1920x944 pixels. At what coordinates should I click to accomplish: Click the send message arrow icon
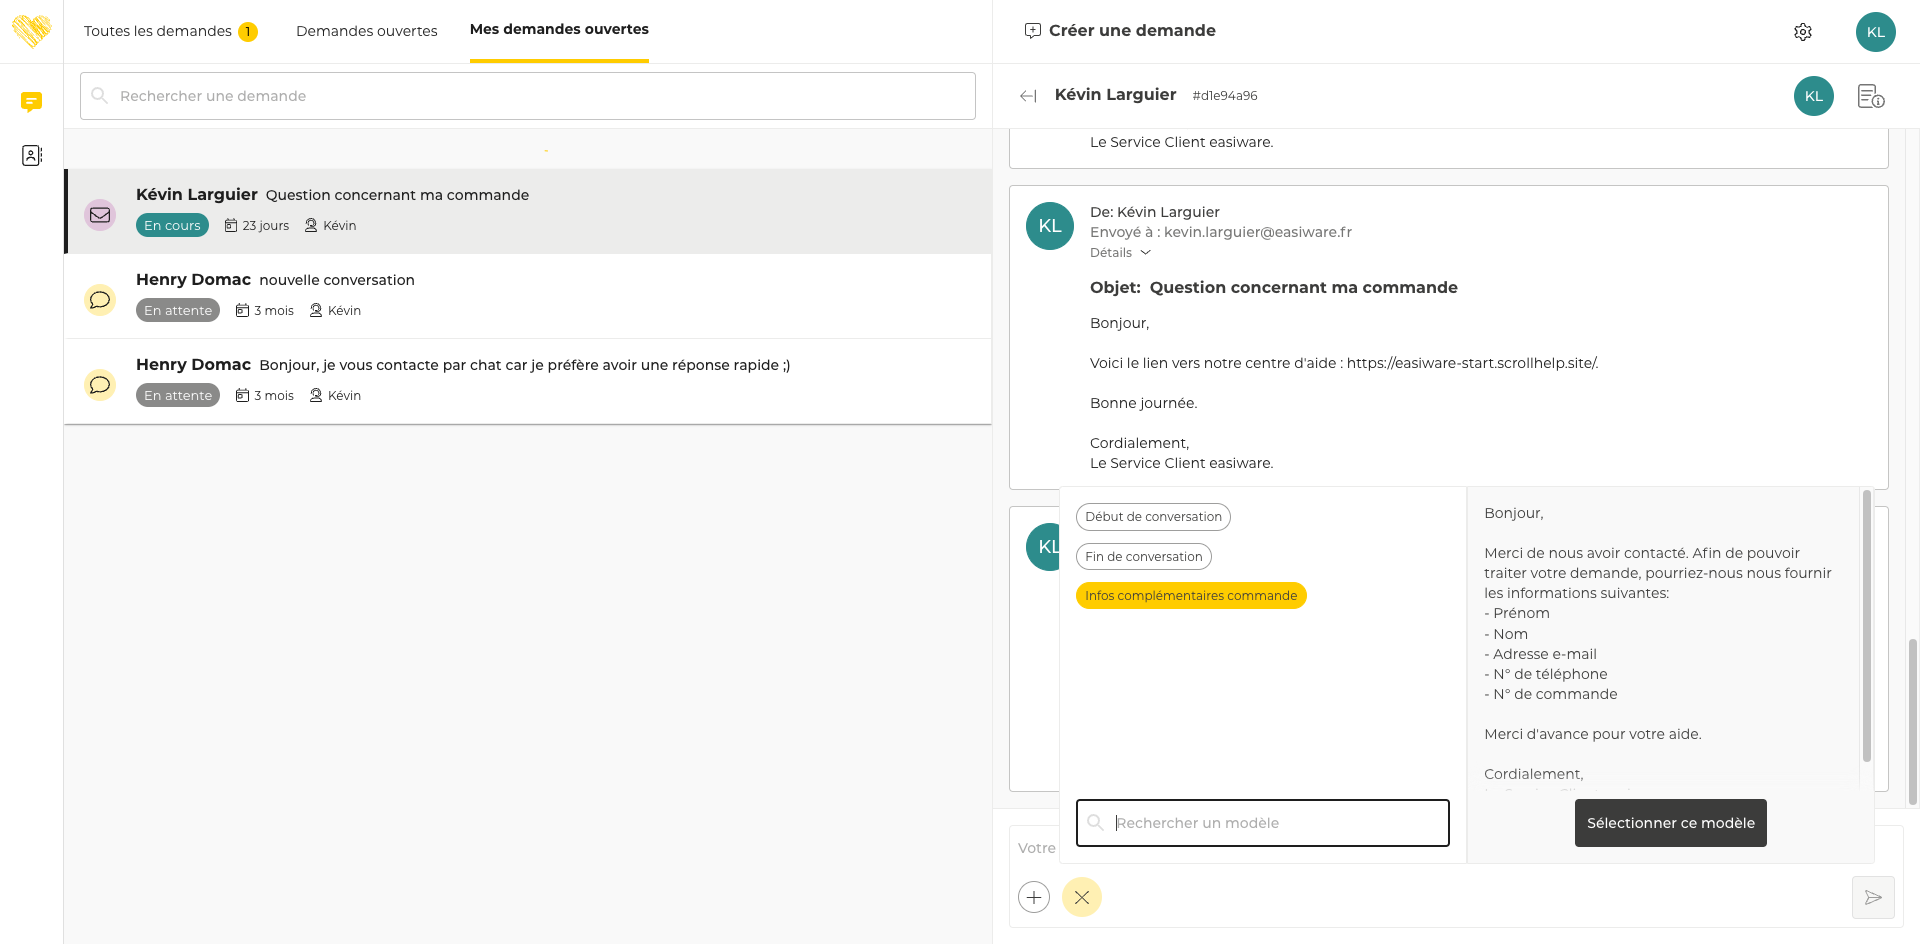1872,897
